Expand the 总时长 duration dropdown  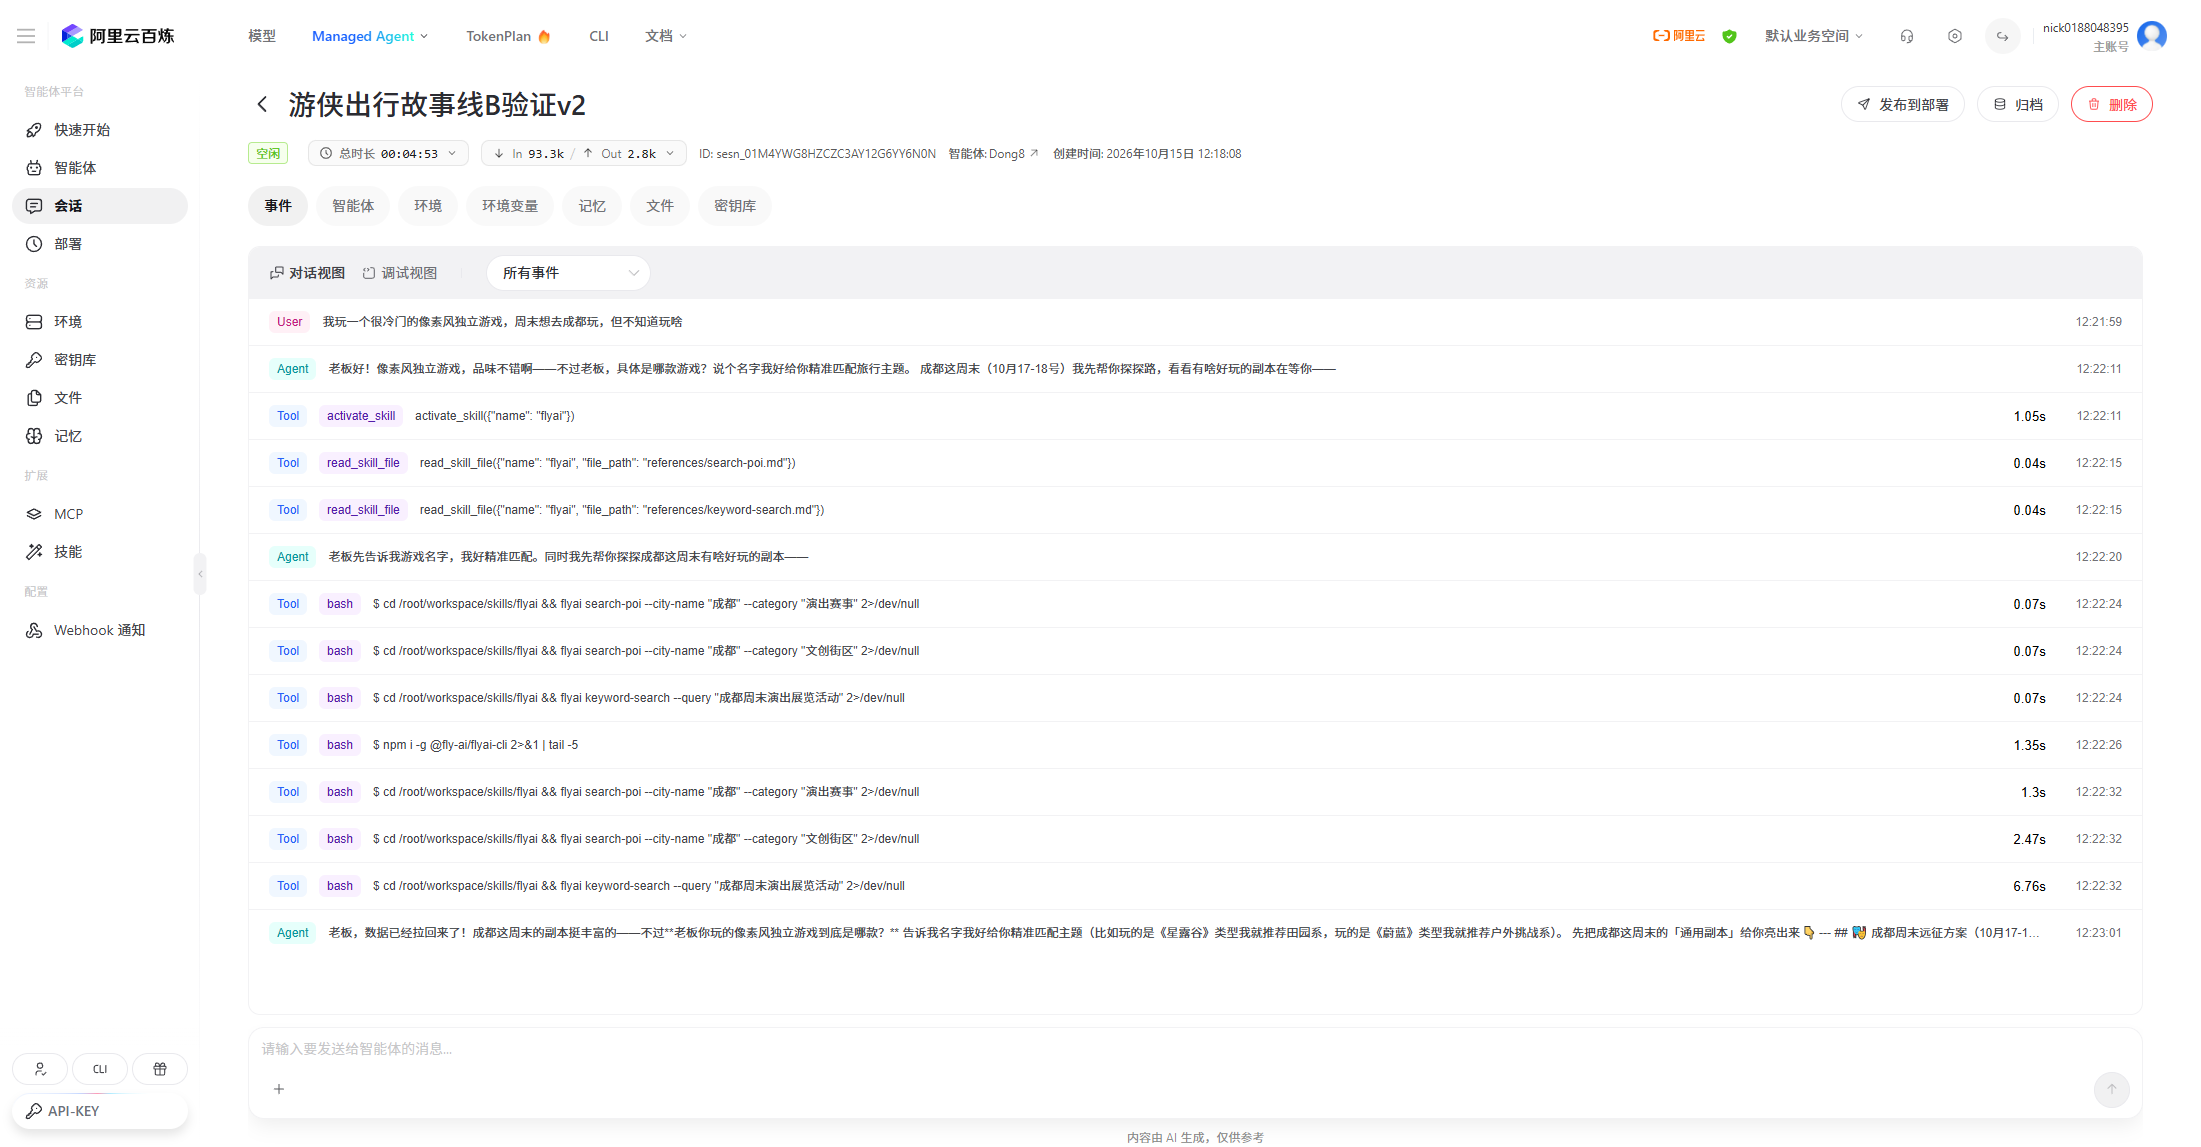(390, 153)
